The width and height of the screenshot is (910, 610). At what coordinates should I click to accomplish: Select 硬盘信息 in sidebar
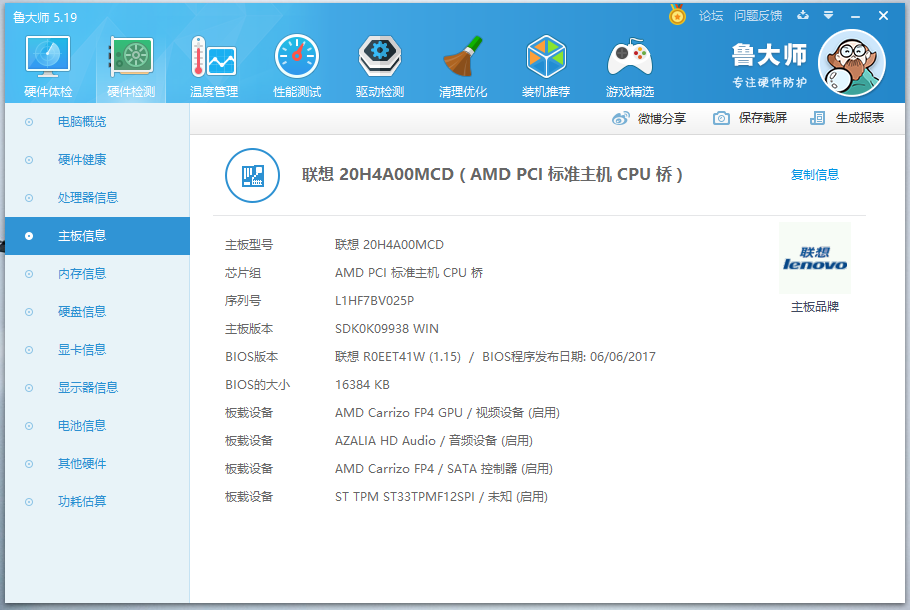[98, 312]
